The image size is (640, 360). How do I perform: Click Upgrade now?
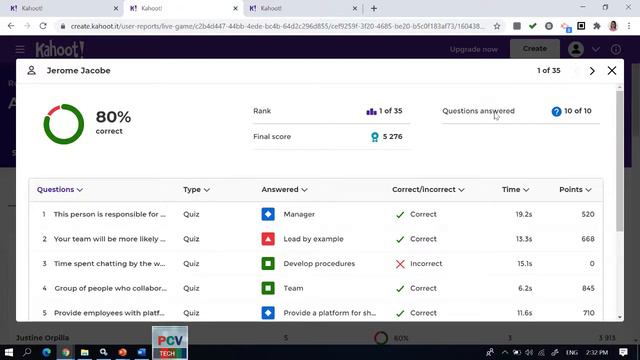pos(473,49)
